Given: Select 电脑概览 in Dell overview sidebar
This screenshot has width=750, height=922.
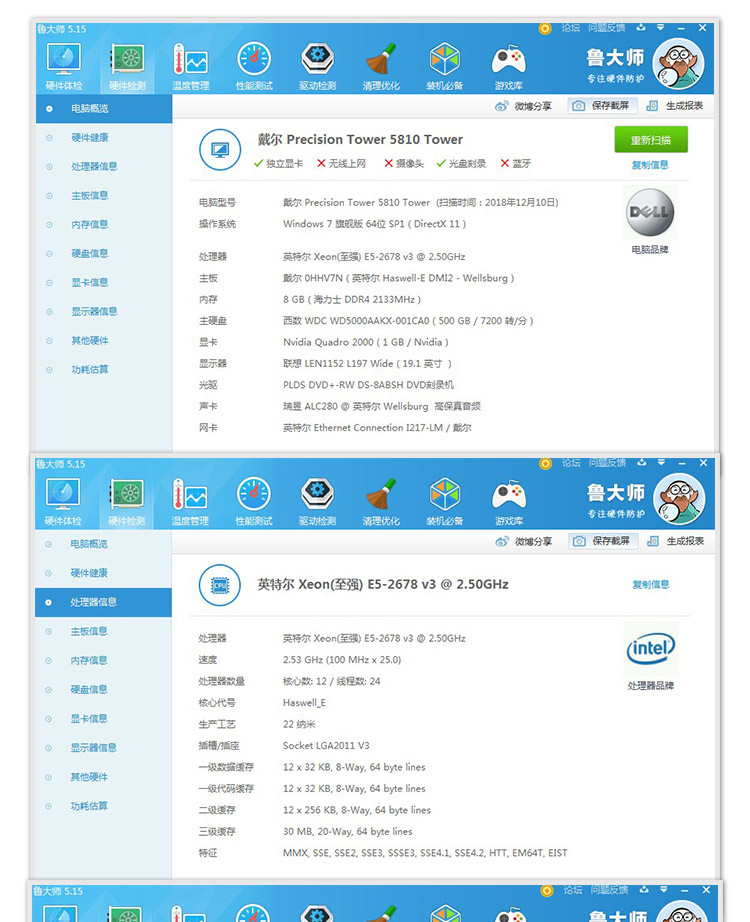Looking at the screenshot, I should (x=104, y=109).
